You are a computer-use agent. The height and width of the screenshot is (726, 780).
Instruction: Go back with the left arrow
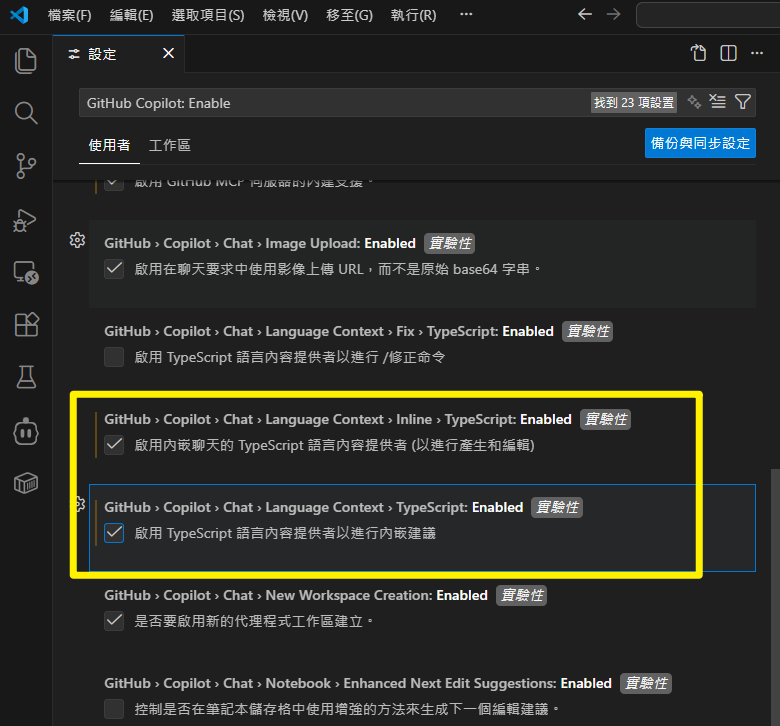click(x=585, y=14)
